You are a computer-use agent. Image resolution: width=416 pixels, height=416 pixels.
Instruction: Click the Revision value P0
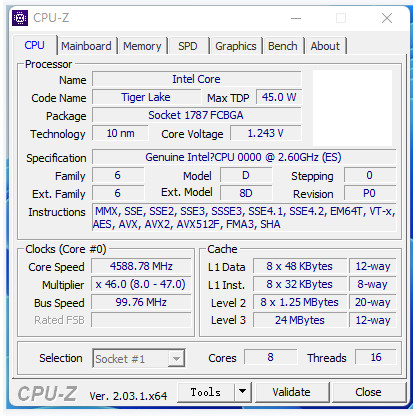[370, 193]
